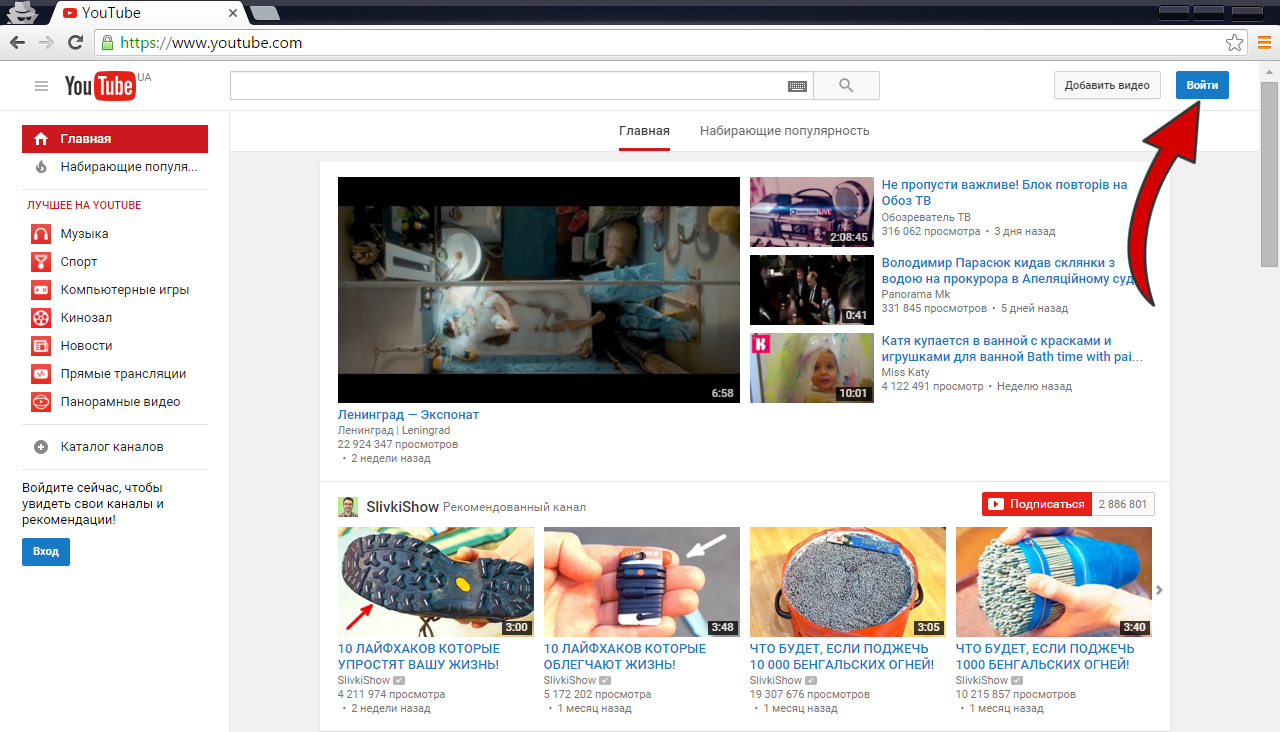Screen dimensions: 1280x732
Task: Play the Ленинград Экспонат large thumbnail
Action: click(539, 290)
